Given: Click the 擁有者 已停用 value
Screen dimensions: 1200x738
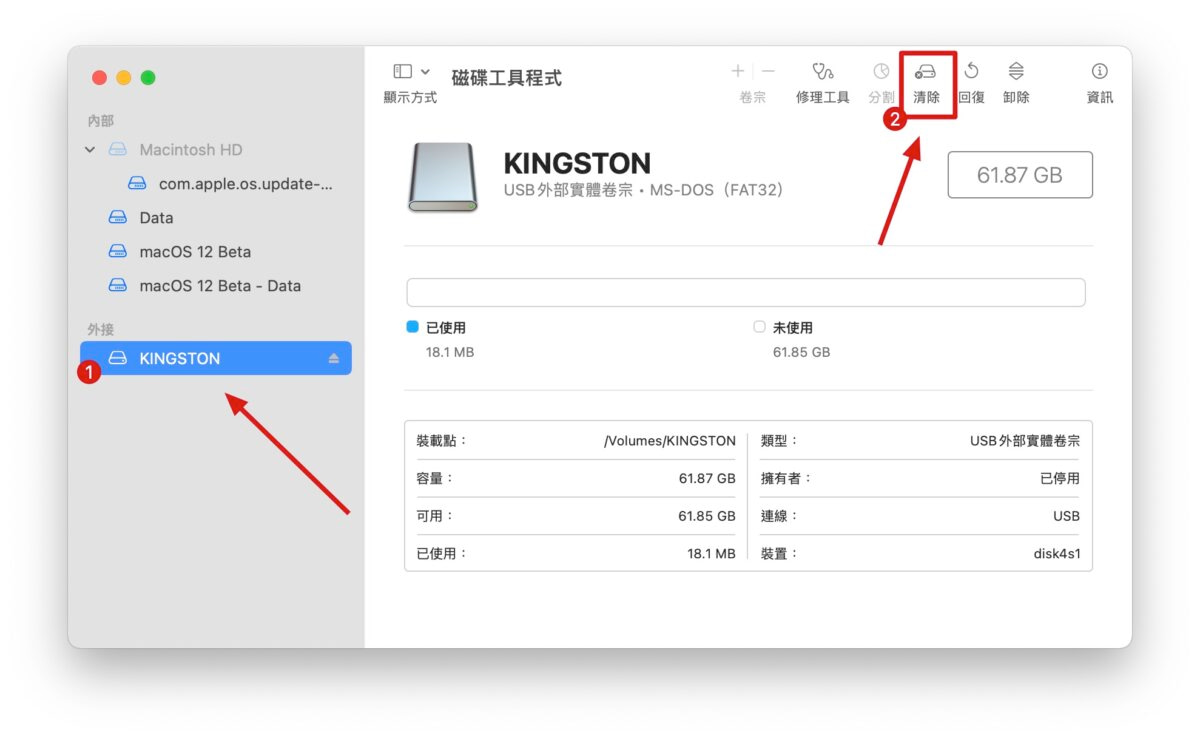Looking at the screenshot, I should tap(1060, 479).
